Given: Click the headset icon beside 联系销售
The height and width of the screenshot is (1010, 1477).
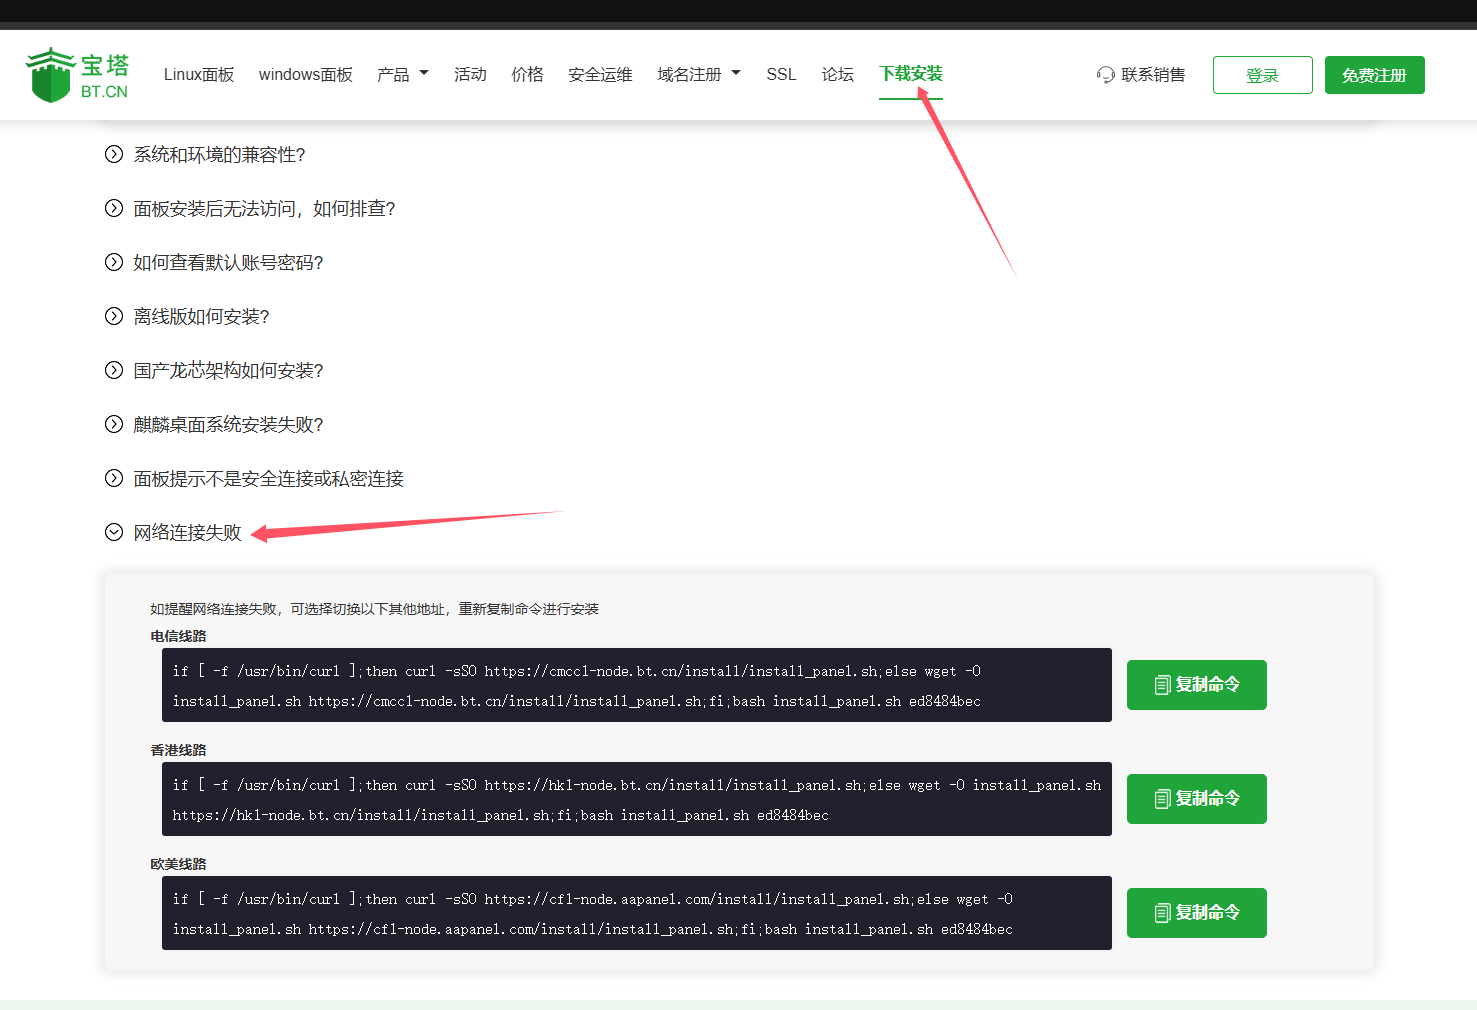Looking at the screenshot, I should [1105, 75].
